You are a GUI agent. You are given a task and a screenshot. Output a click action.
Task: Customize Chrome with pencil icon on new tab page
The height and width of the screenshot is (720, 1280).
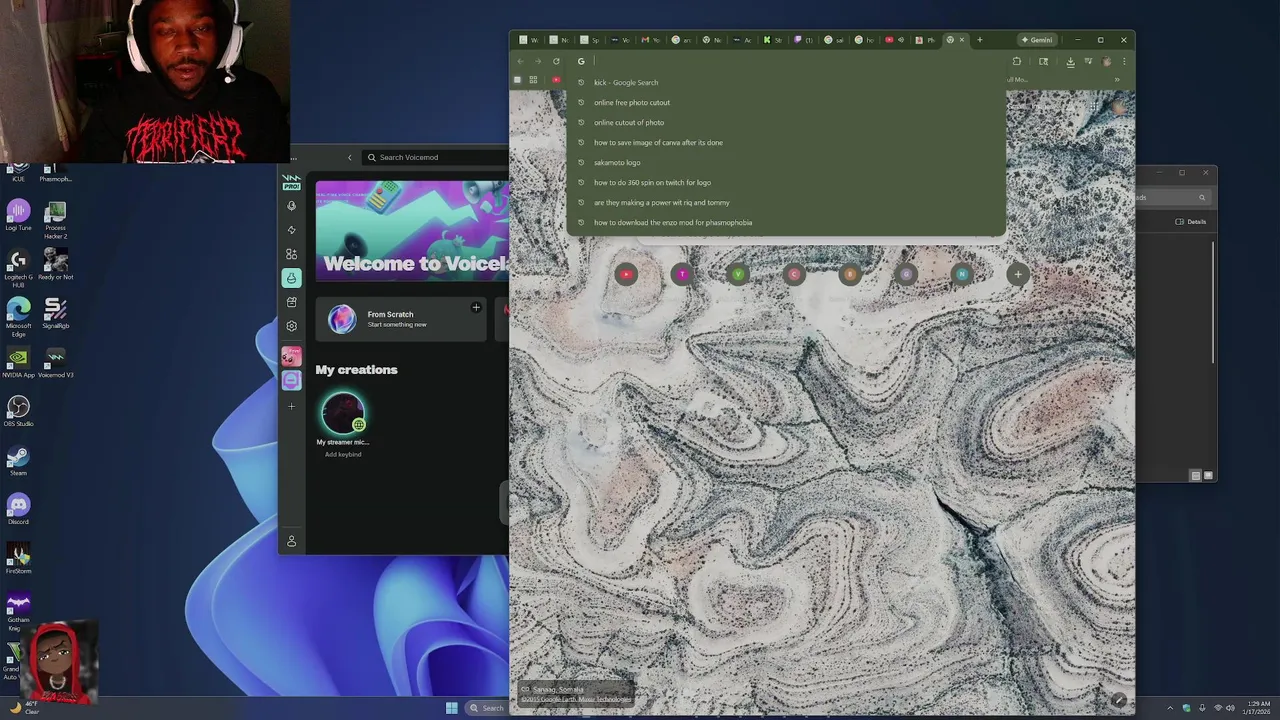click(1118, 700)
